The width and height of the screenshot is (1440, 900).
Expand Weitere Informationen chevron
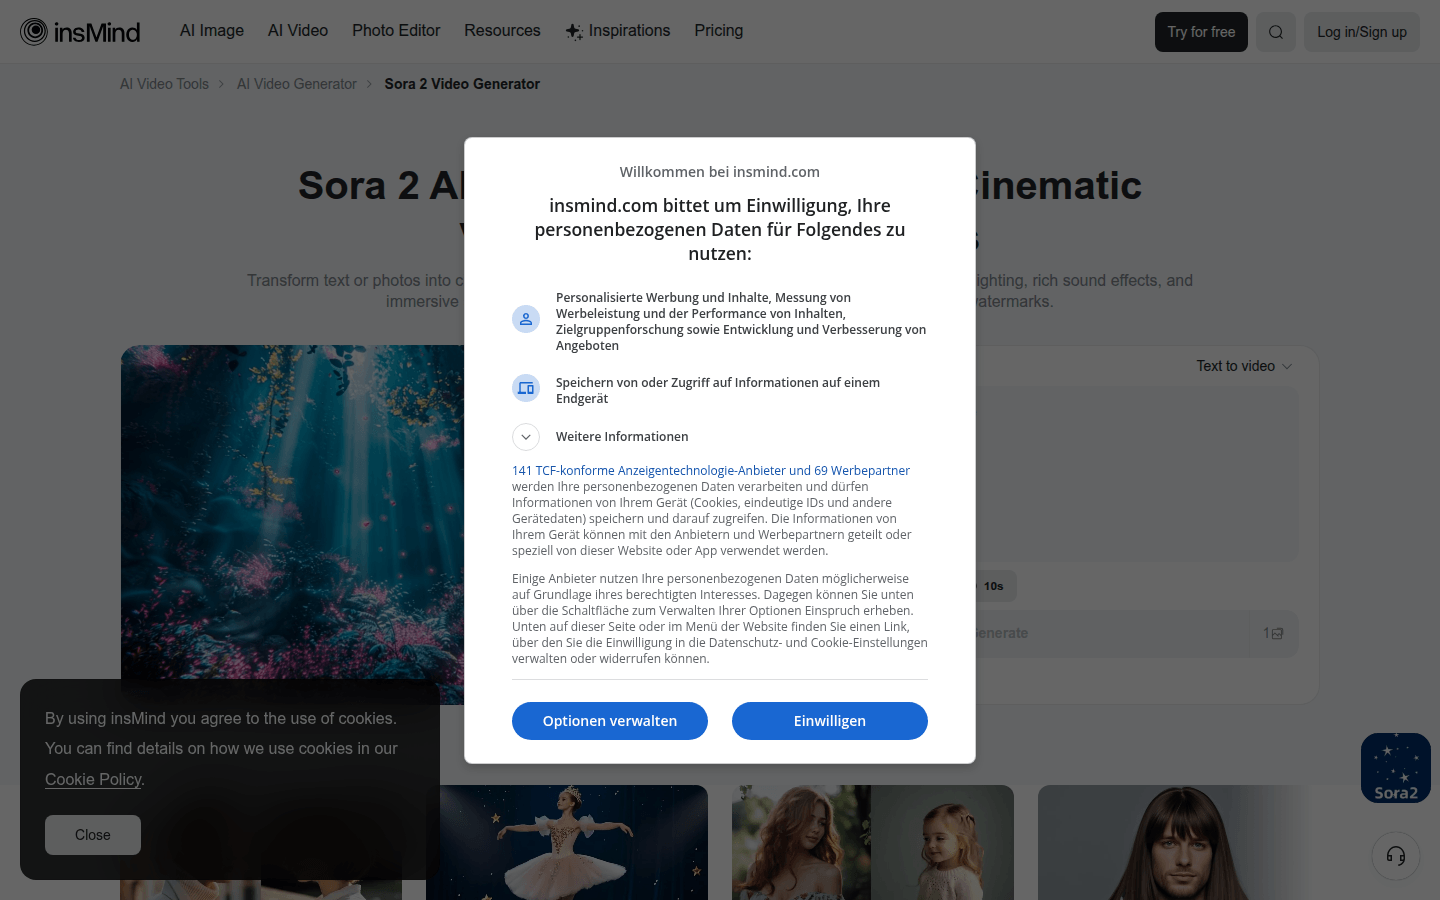pyautogui.click(x=526, y=437)
